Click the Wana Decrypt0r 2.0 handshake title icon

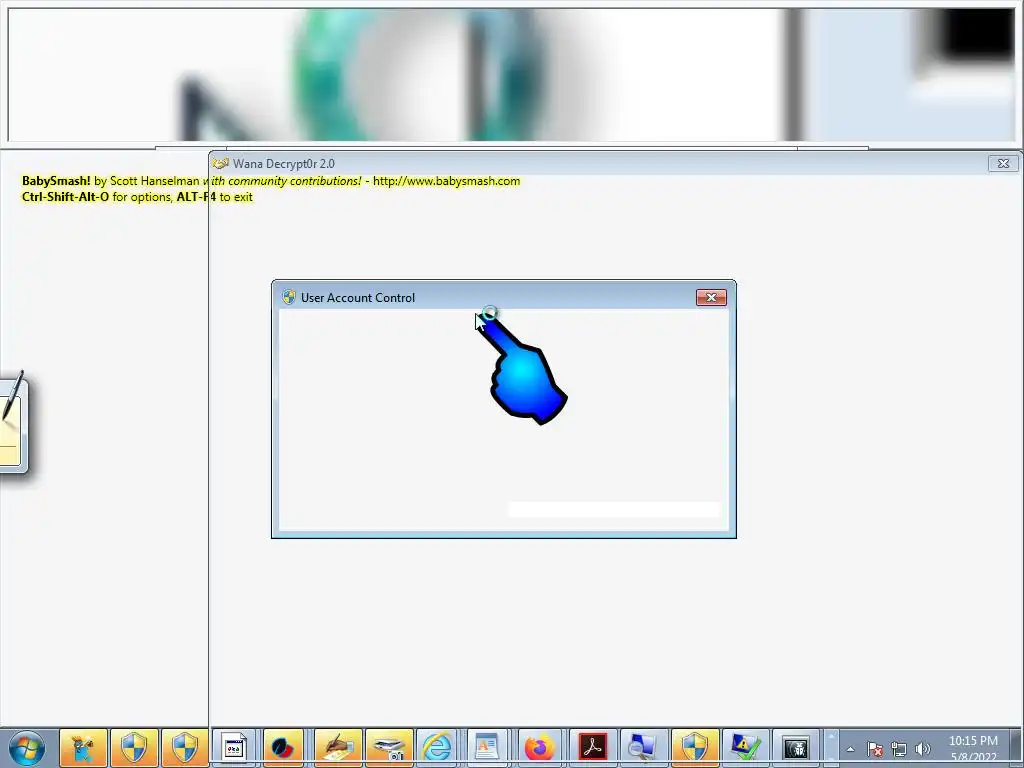click(220, 163)
